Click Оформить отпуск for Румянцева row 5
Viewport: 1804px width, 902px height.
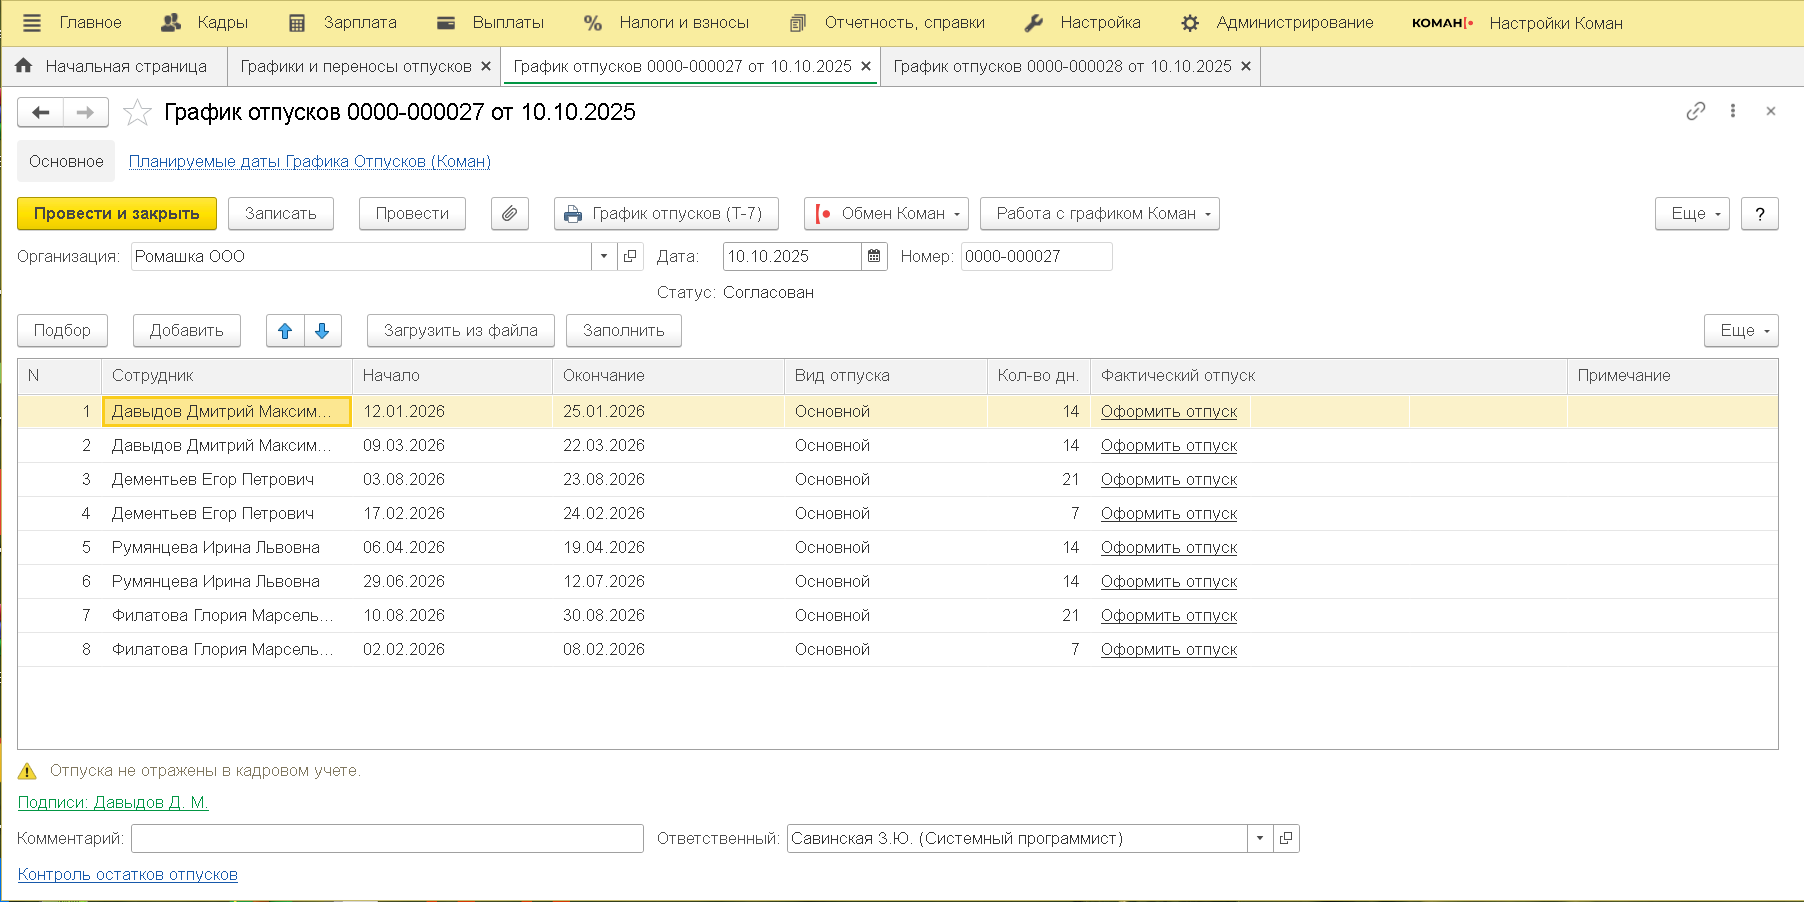click(x=1168, y=548)
